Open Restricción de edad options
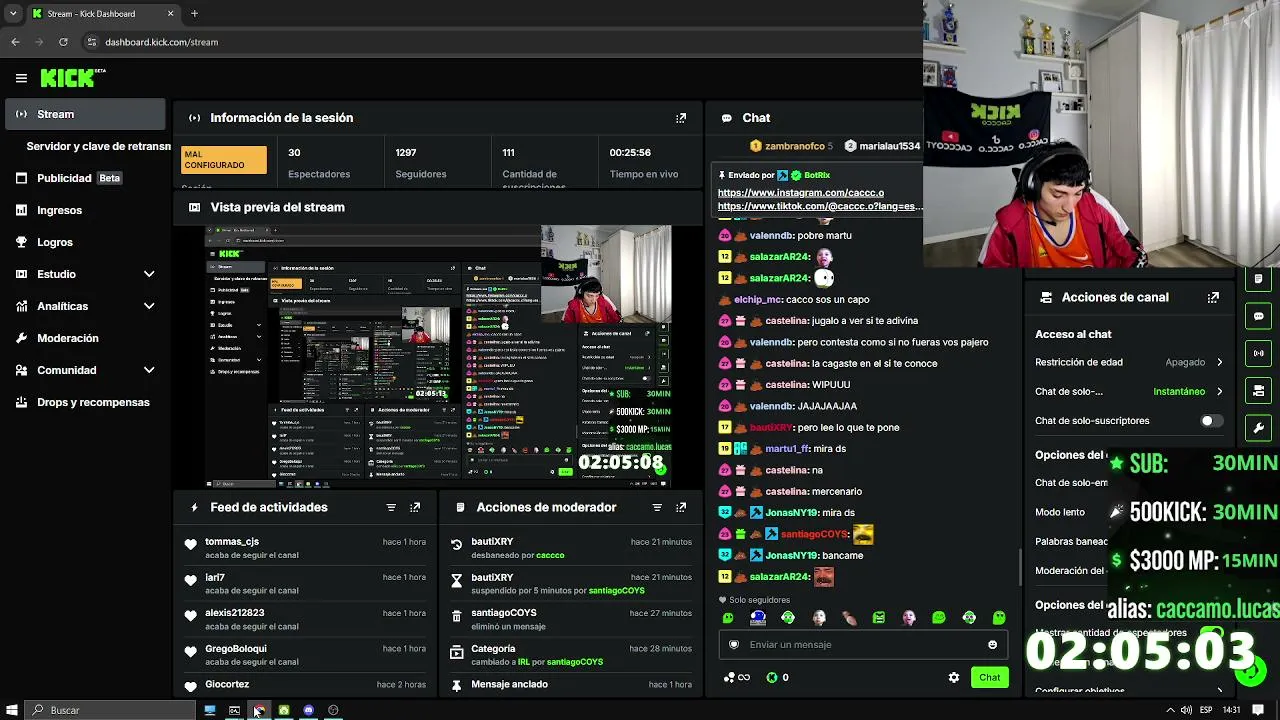 point(1129,362)
